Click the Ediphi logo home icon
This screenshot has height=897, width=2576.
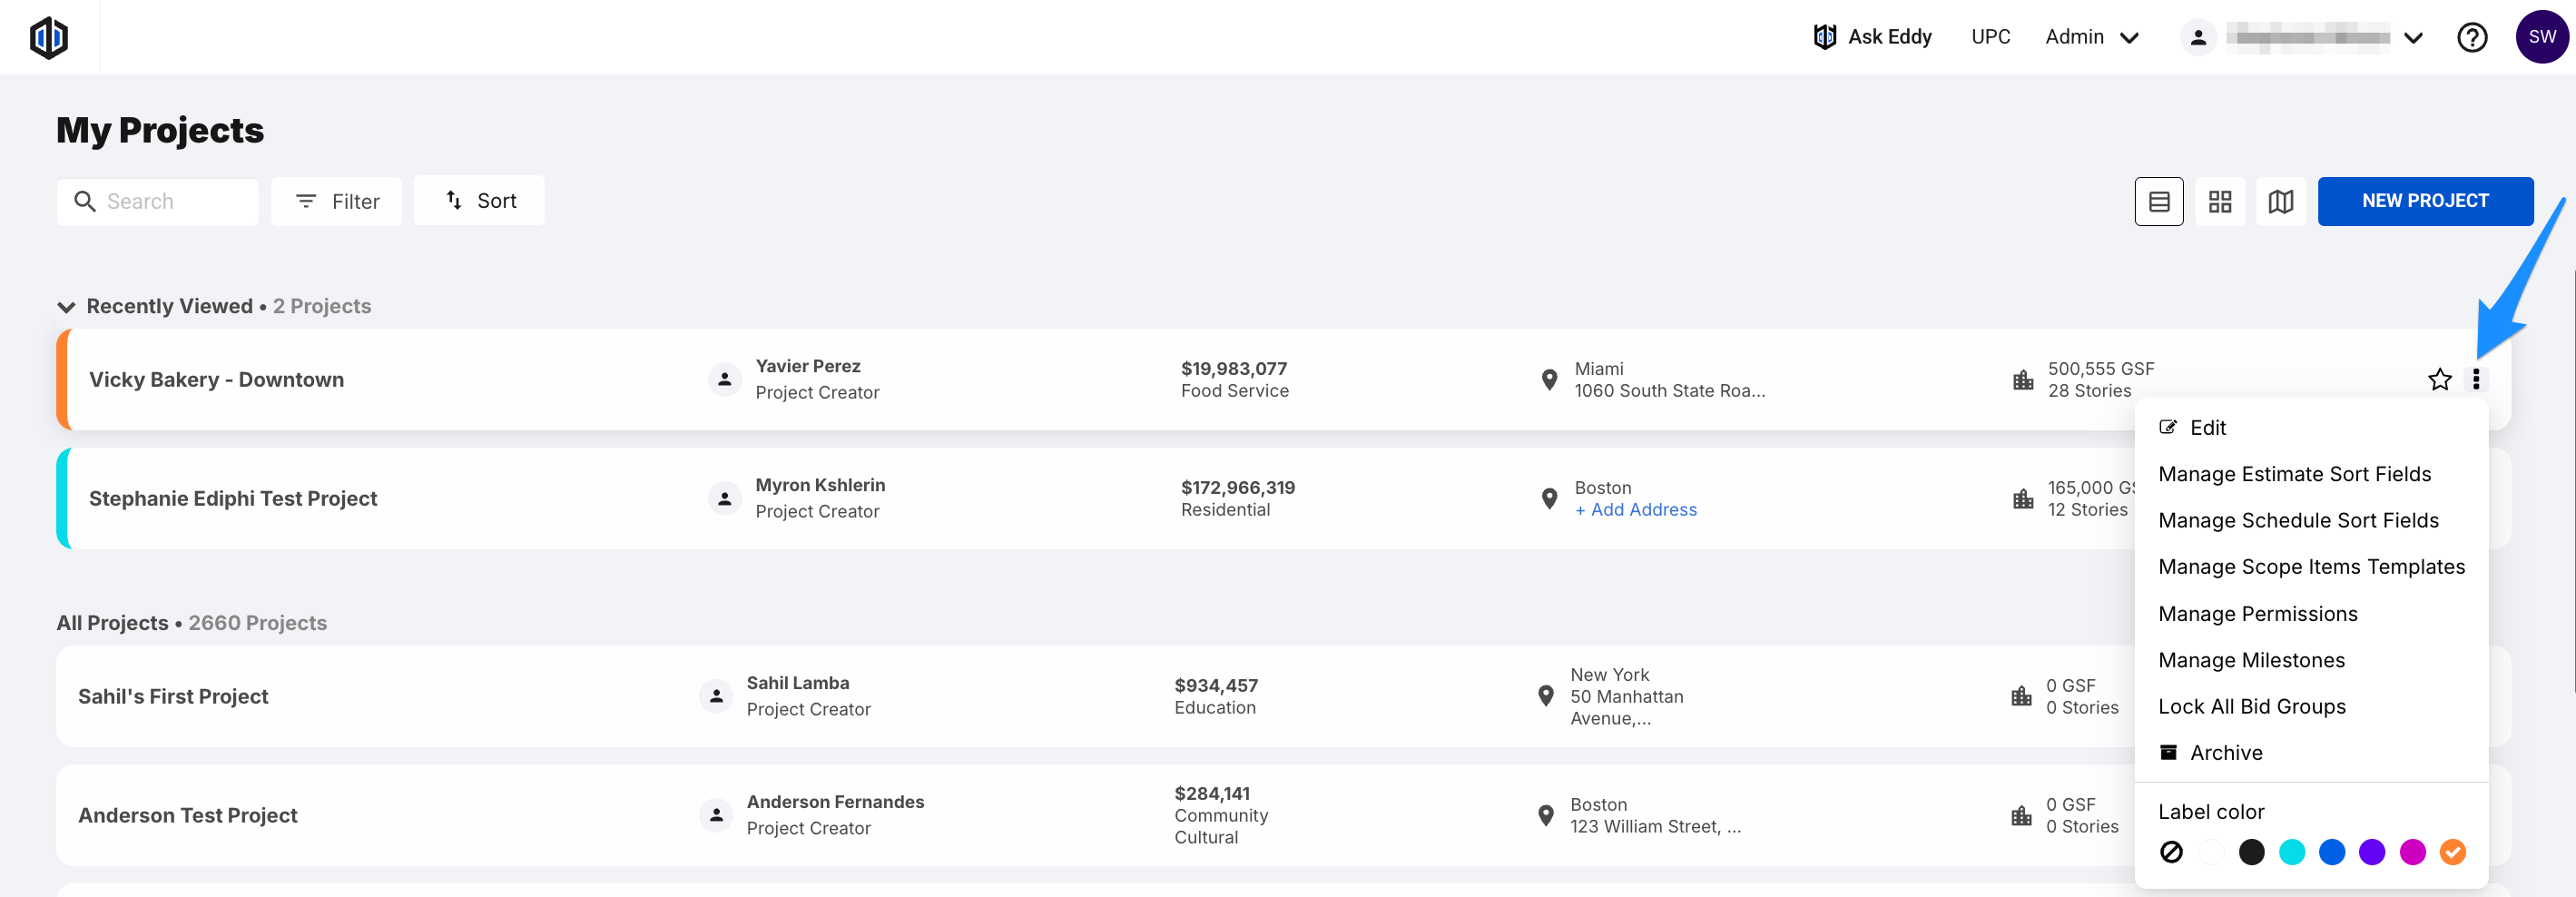point(49,37)
